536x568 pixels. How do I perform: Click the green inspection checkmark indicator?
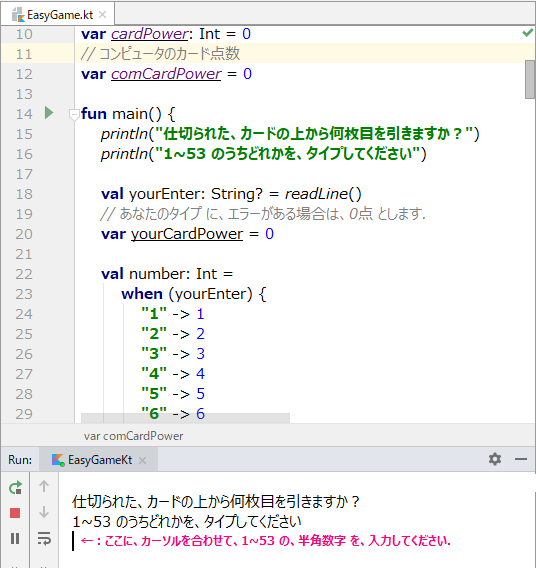[x=528, y=33]
